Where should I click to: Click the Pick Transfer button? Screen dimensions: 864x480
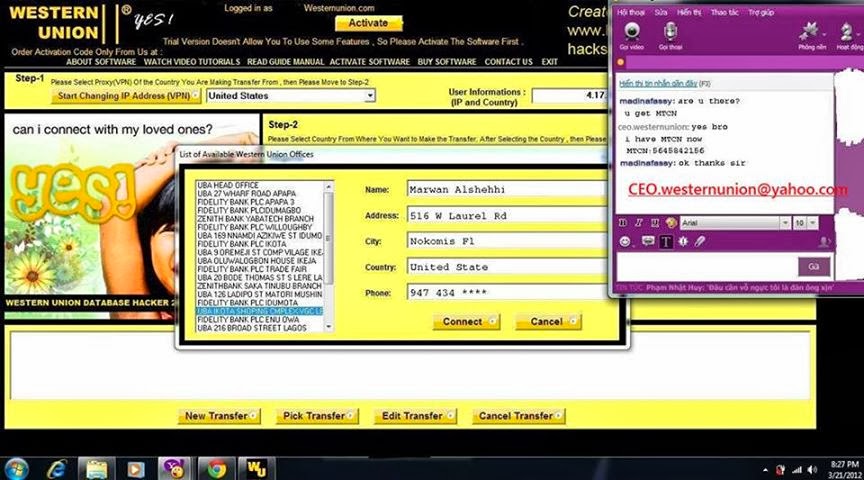[317, 416]
